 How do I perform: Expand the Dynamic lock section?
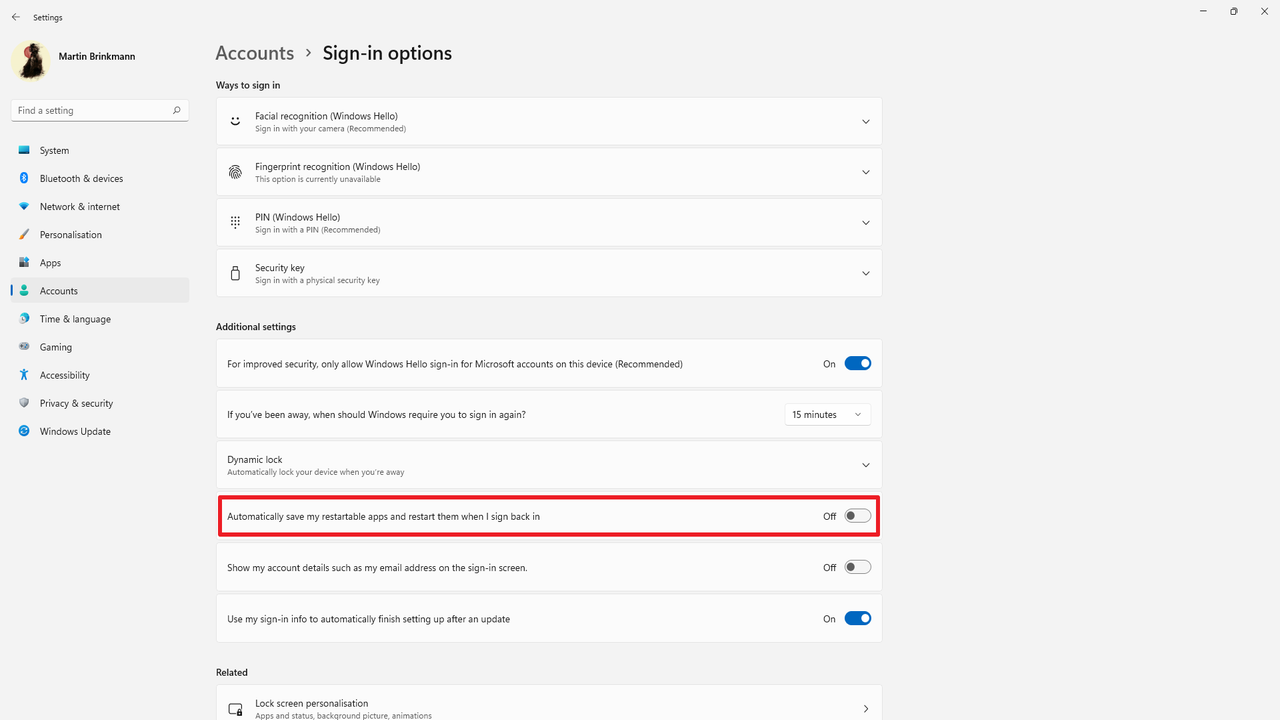tap(866, 464)
